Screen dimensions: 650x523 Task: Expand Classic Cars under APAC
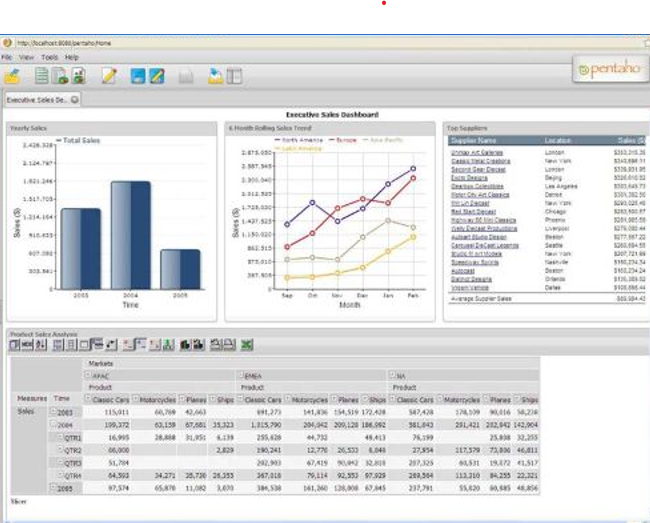[x=87, y=399]
